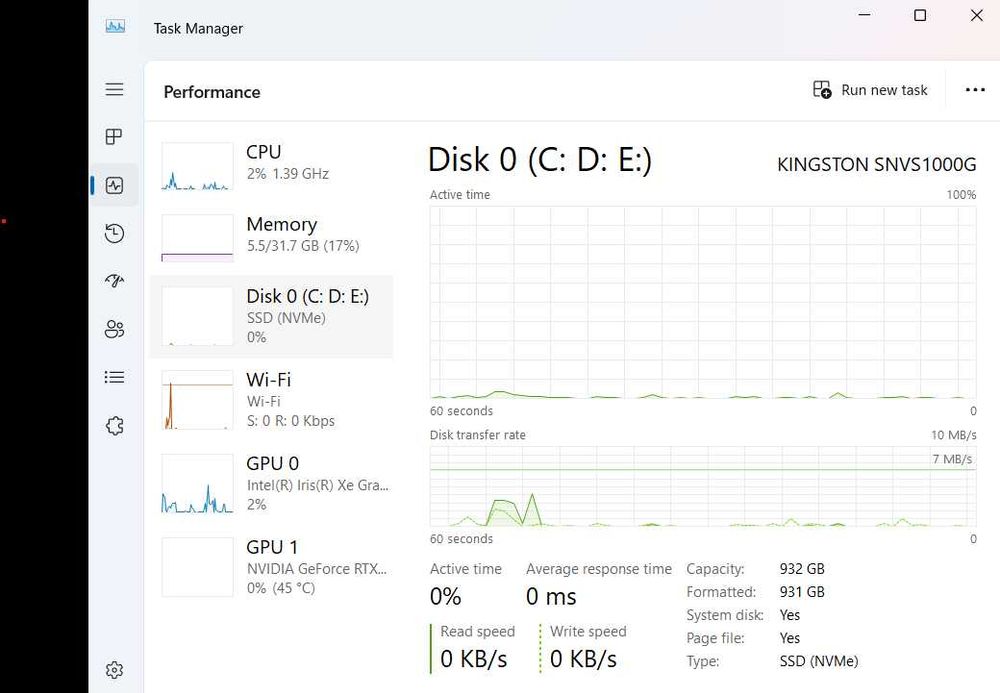This screenshot has height=693, width=1000.
Task: Select the Memory performance item
Action: pos(270,236)
